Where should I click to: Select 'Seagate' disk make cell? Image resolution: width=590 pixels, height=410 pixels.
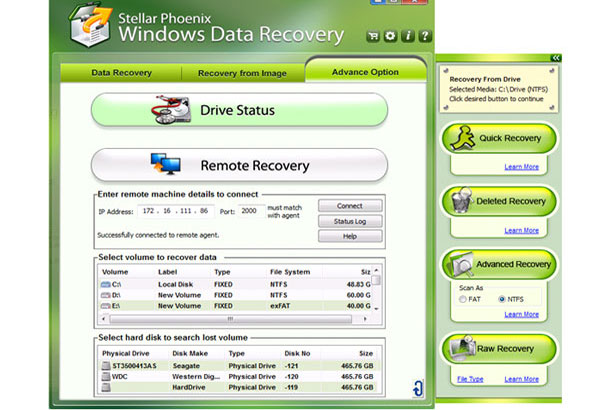[186, 366]
